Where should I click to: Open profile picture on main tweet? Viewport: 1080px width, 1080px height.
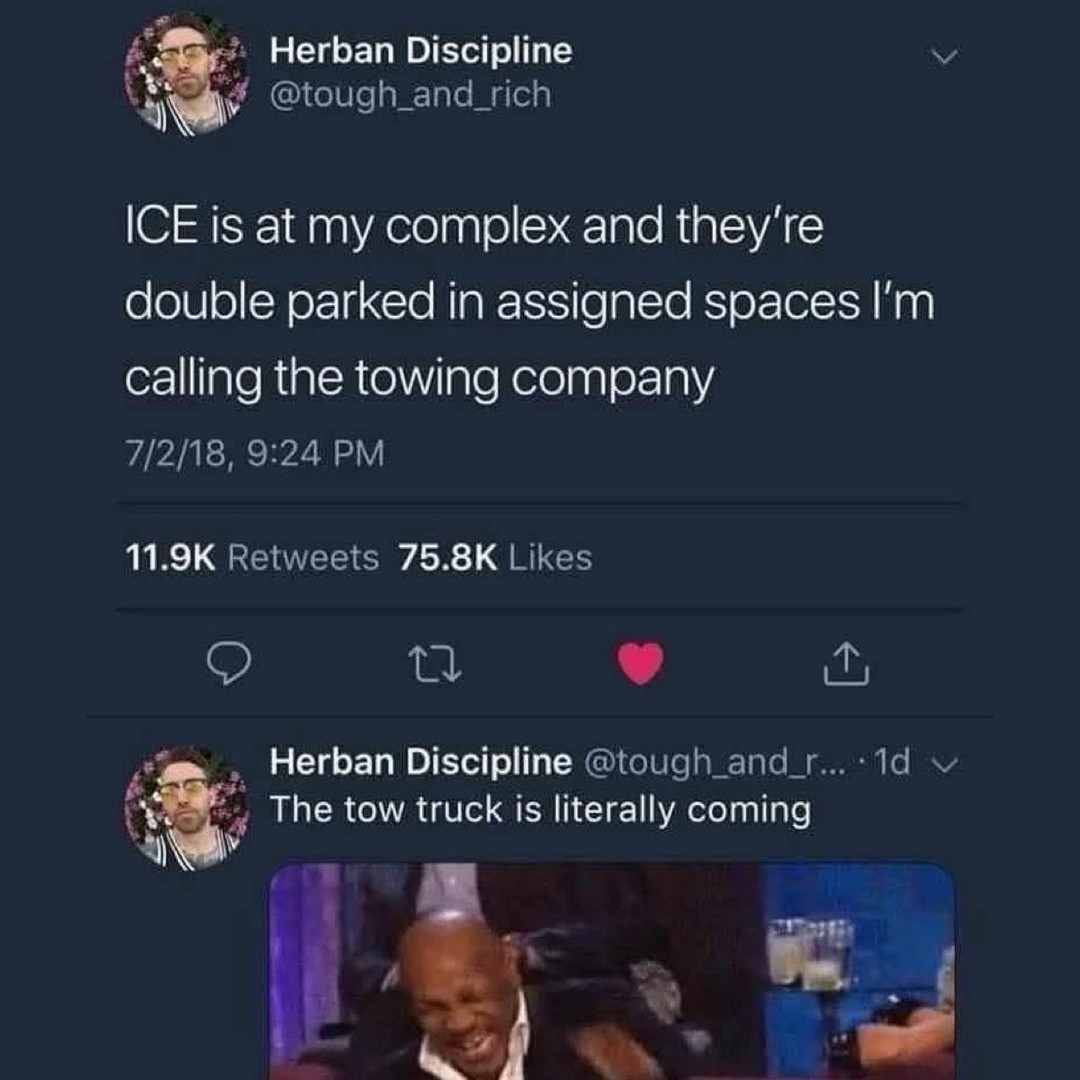(187, 74)
